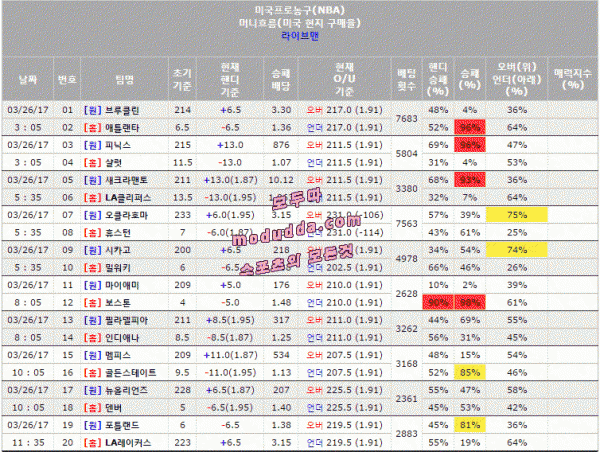The image size is (600, 452).
Task: Select team name 브루클린
Action: [x=122, y=110]
